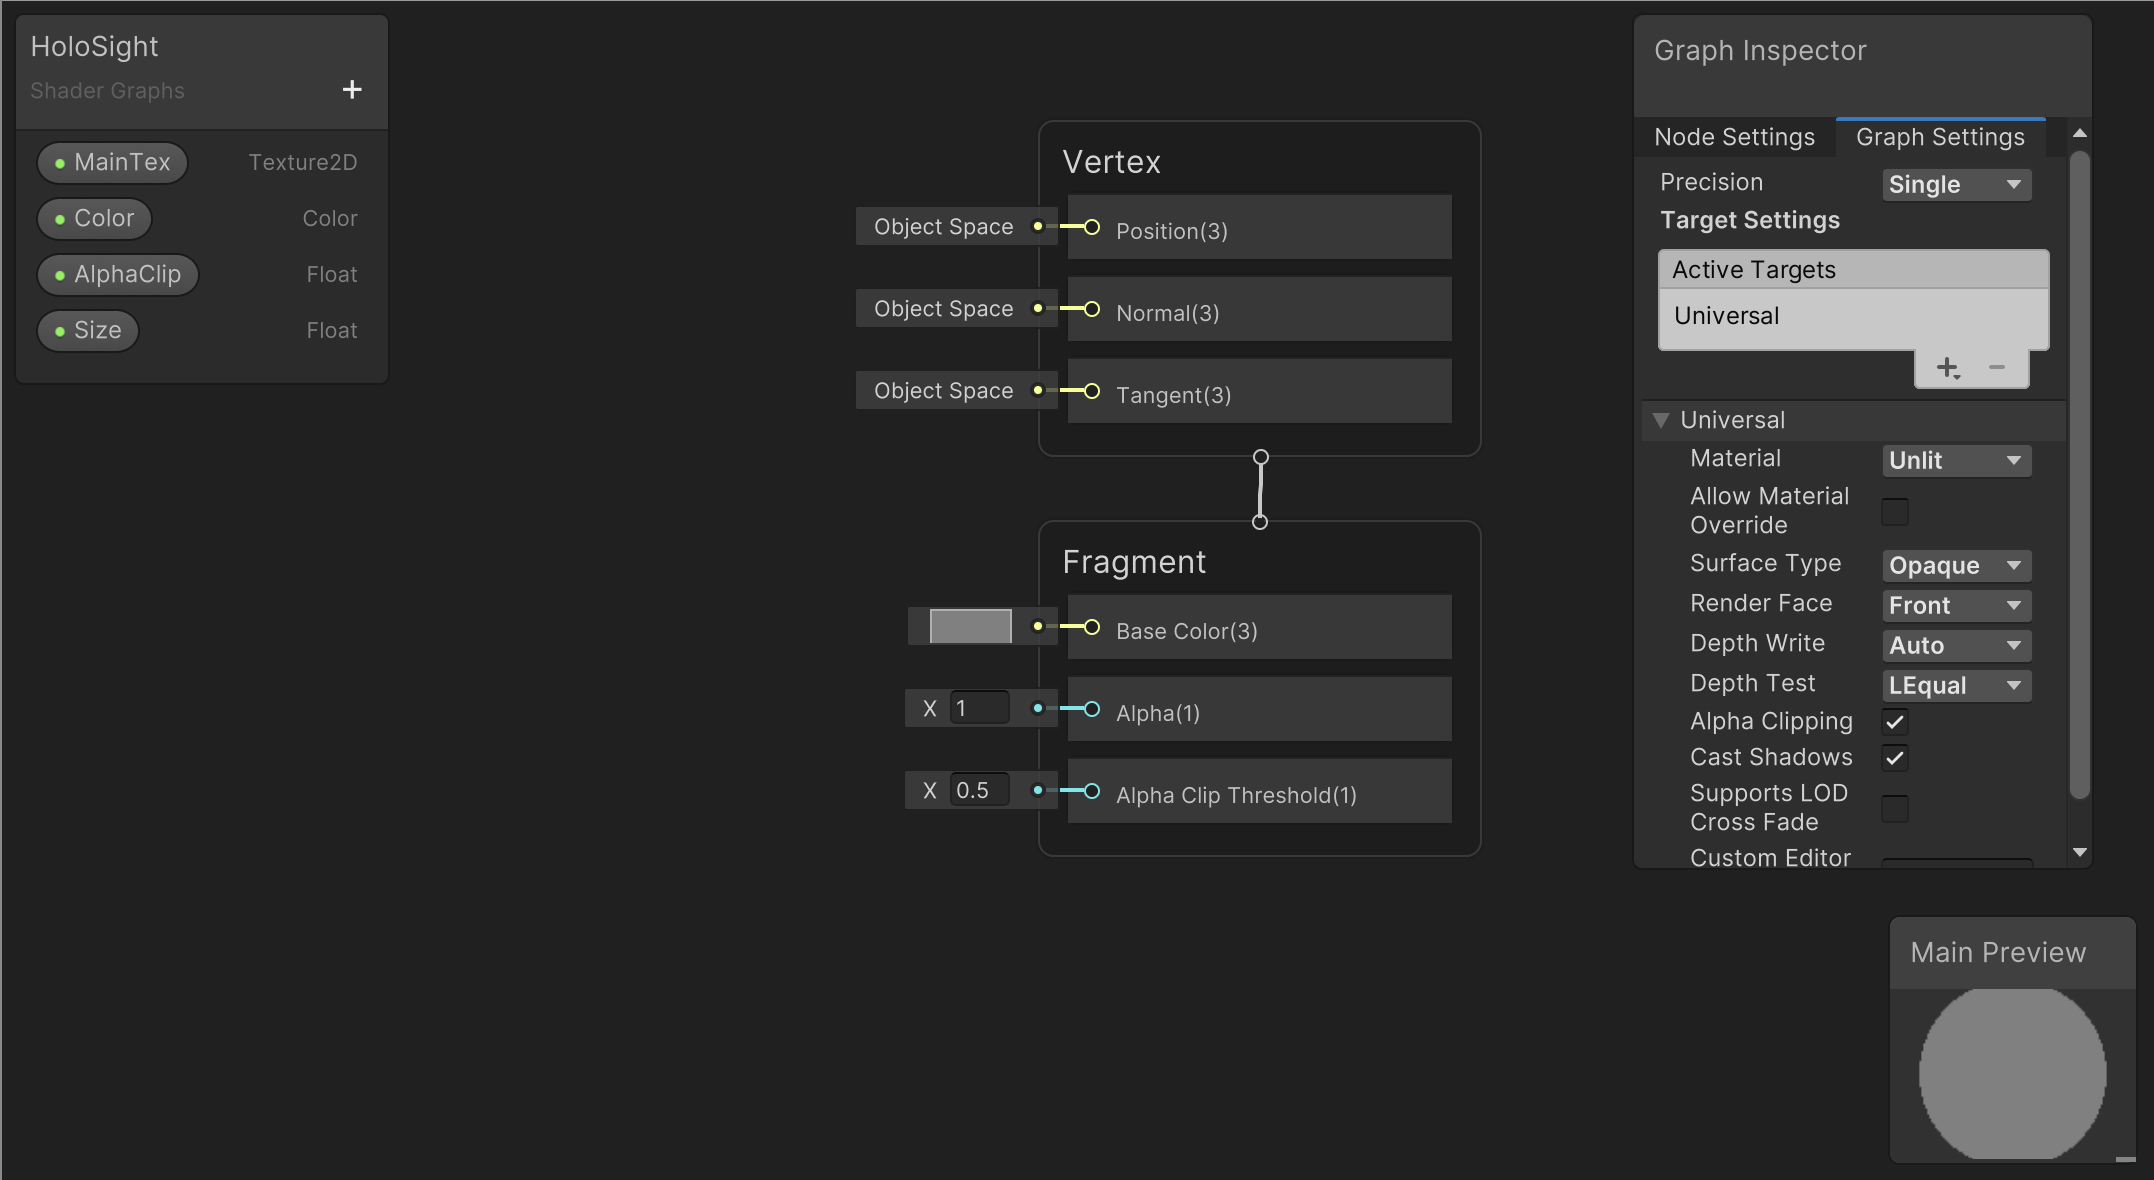Click scroll down arrow in Graph Inspector
Viewport: 2154px width, 1180px height.
click(2080, 853)
